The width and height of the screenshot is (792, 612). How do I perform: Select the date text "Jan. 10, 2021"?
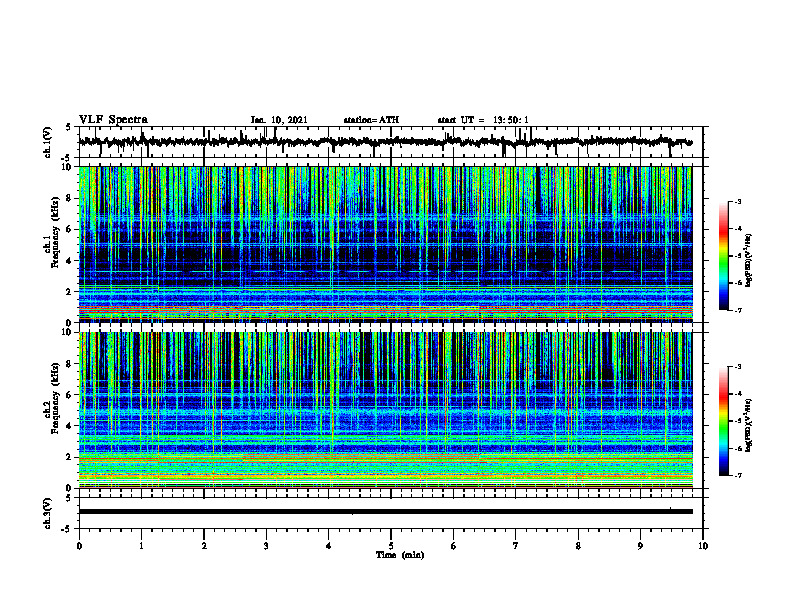coord(279,120)
